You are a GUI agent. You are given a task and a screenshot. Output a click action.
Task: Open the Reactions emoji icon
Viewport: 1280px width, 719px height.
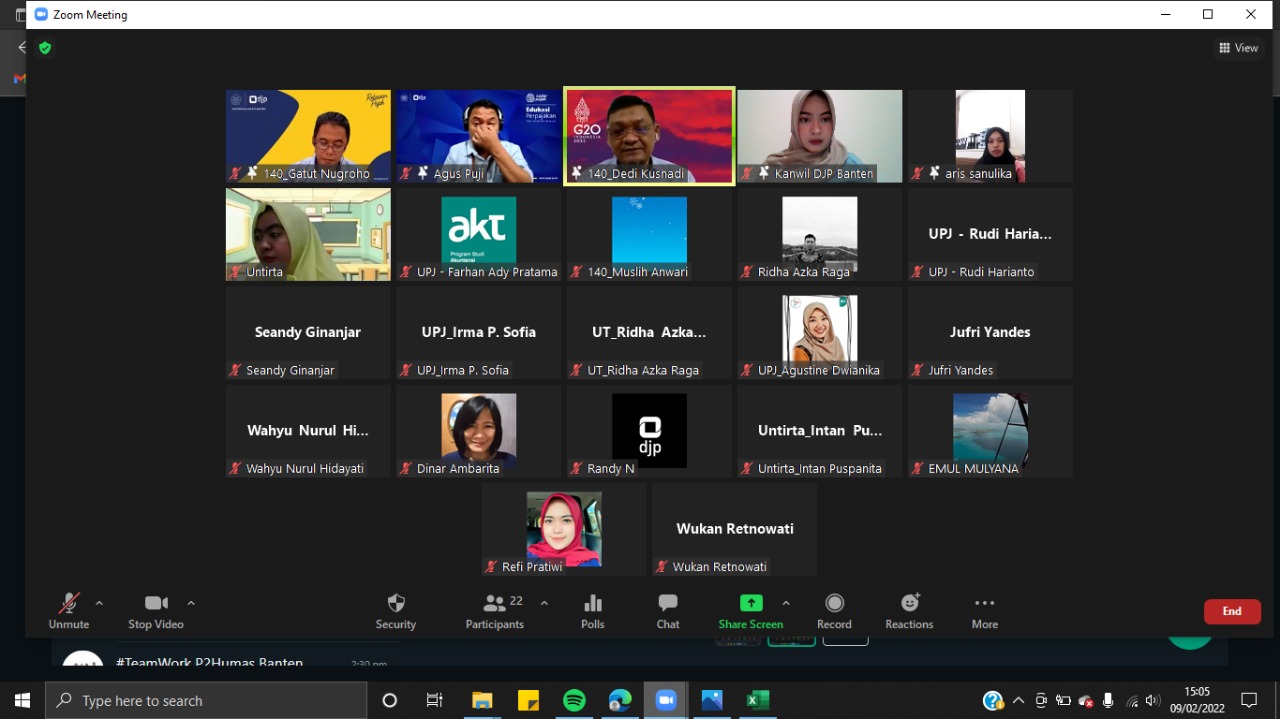(909, 604)
